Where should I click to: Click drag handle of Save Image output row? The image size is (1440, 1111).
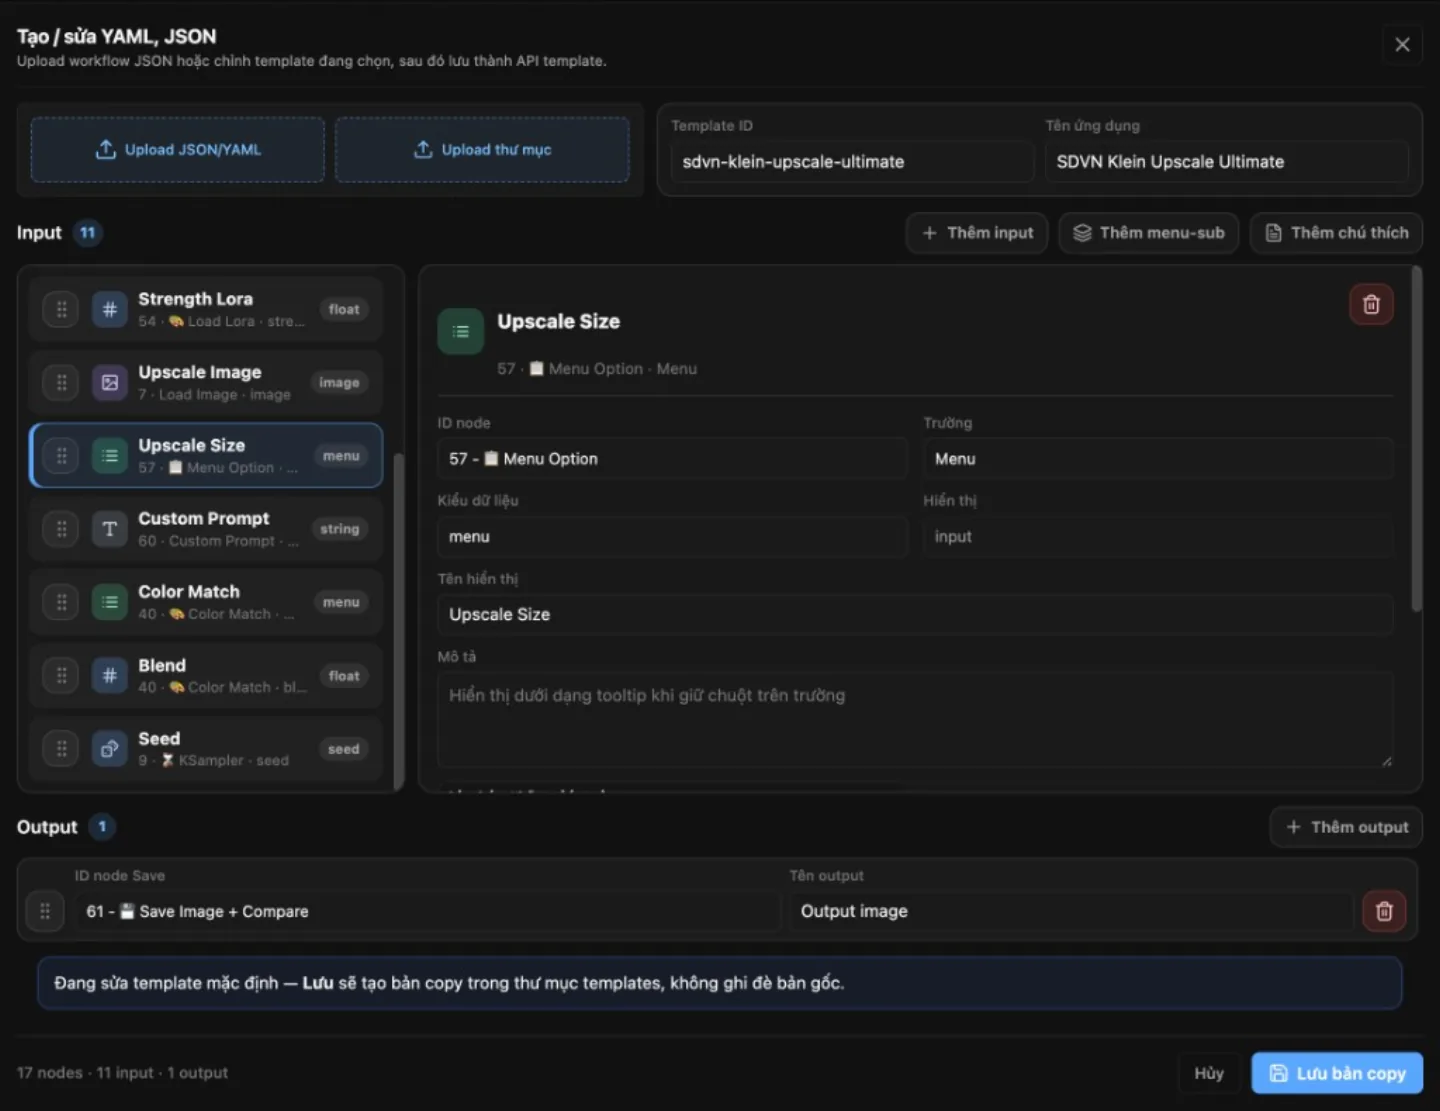click(x=45, y=911)
